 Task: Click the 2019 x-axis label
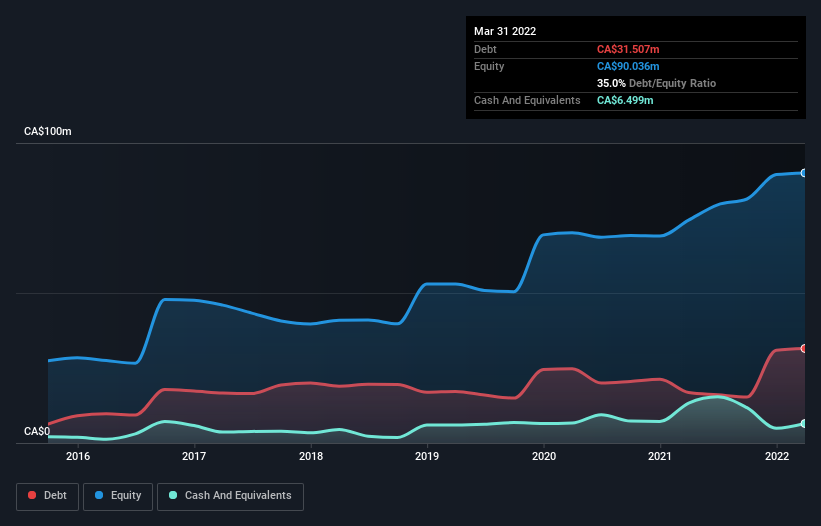[x=427, y=456]
